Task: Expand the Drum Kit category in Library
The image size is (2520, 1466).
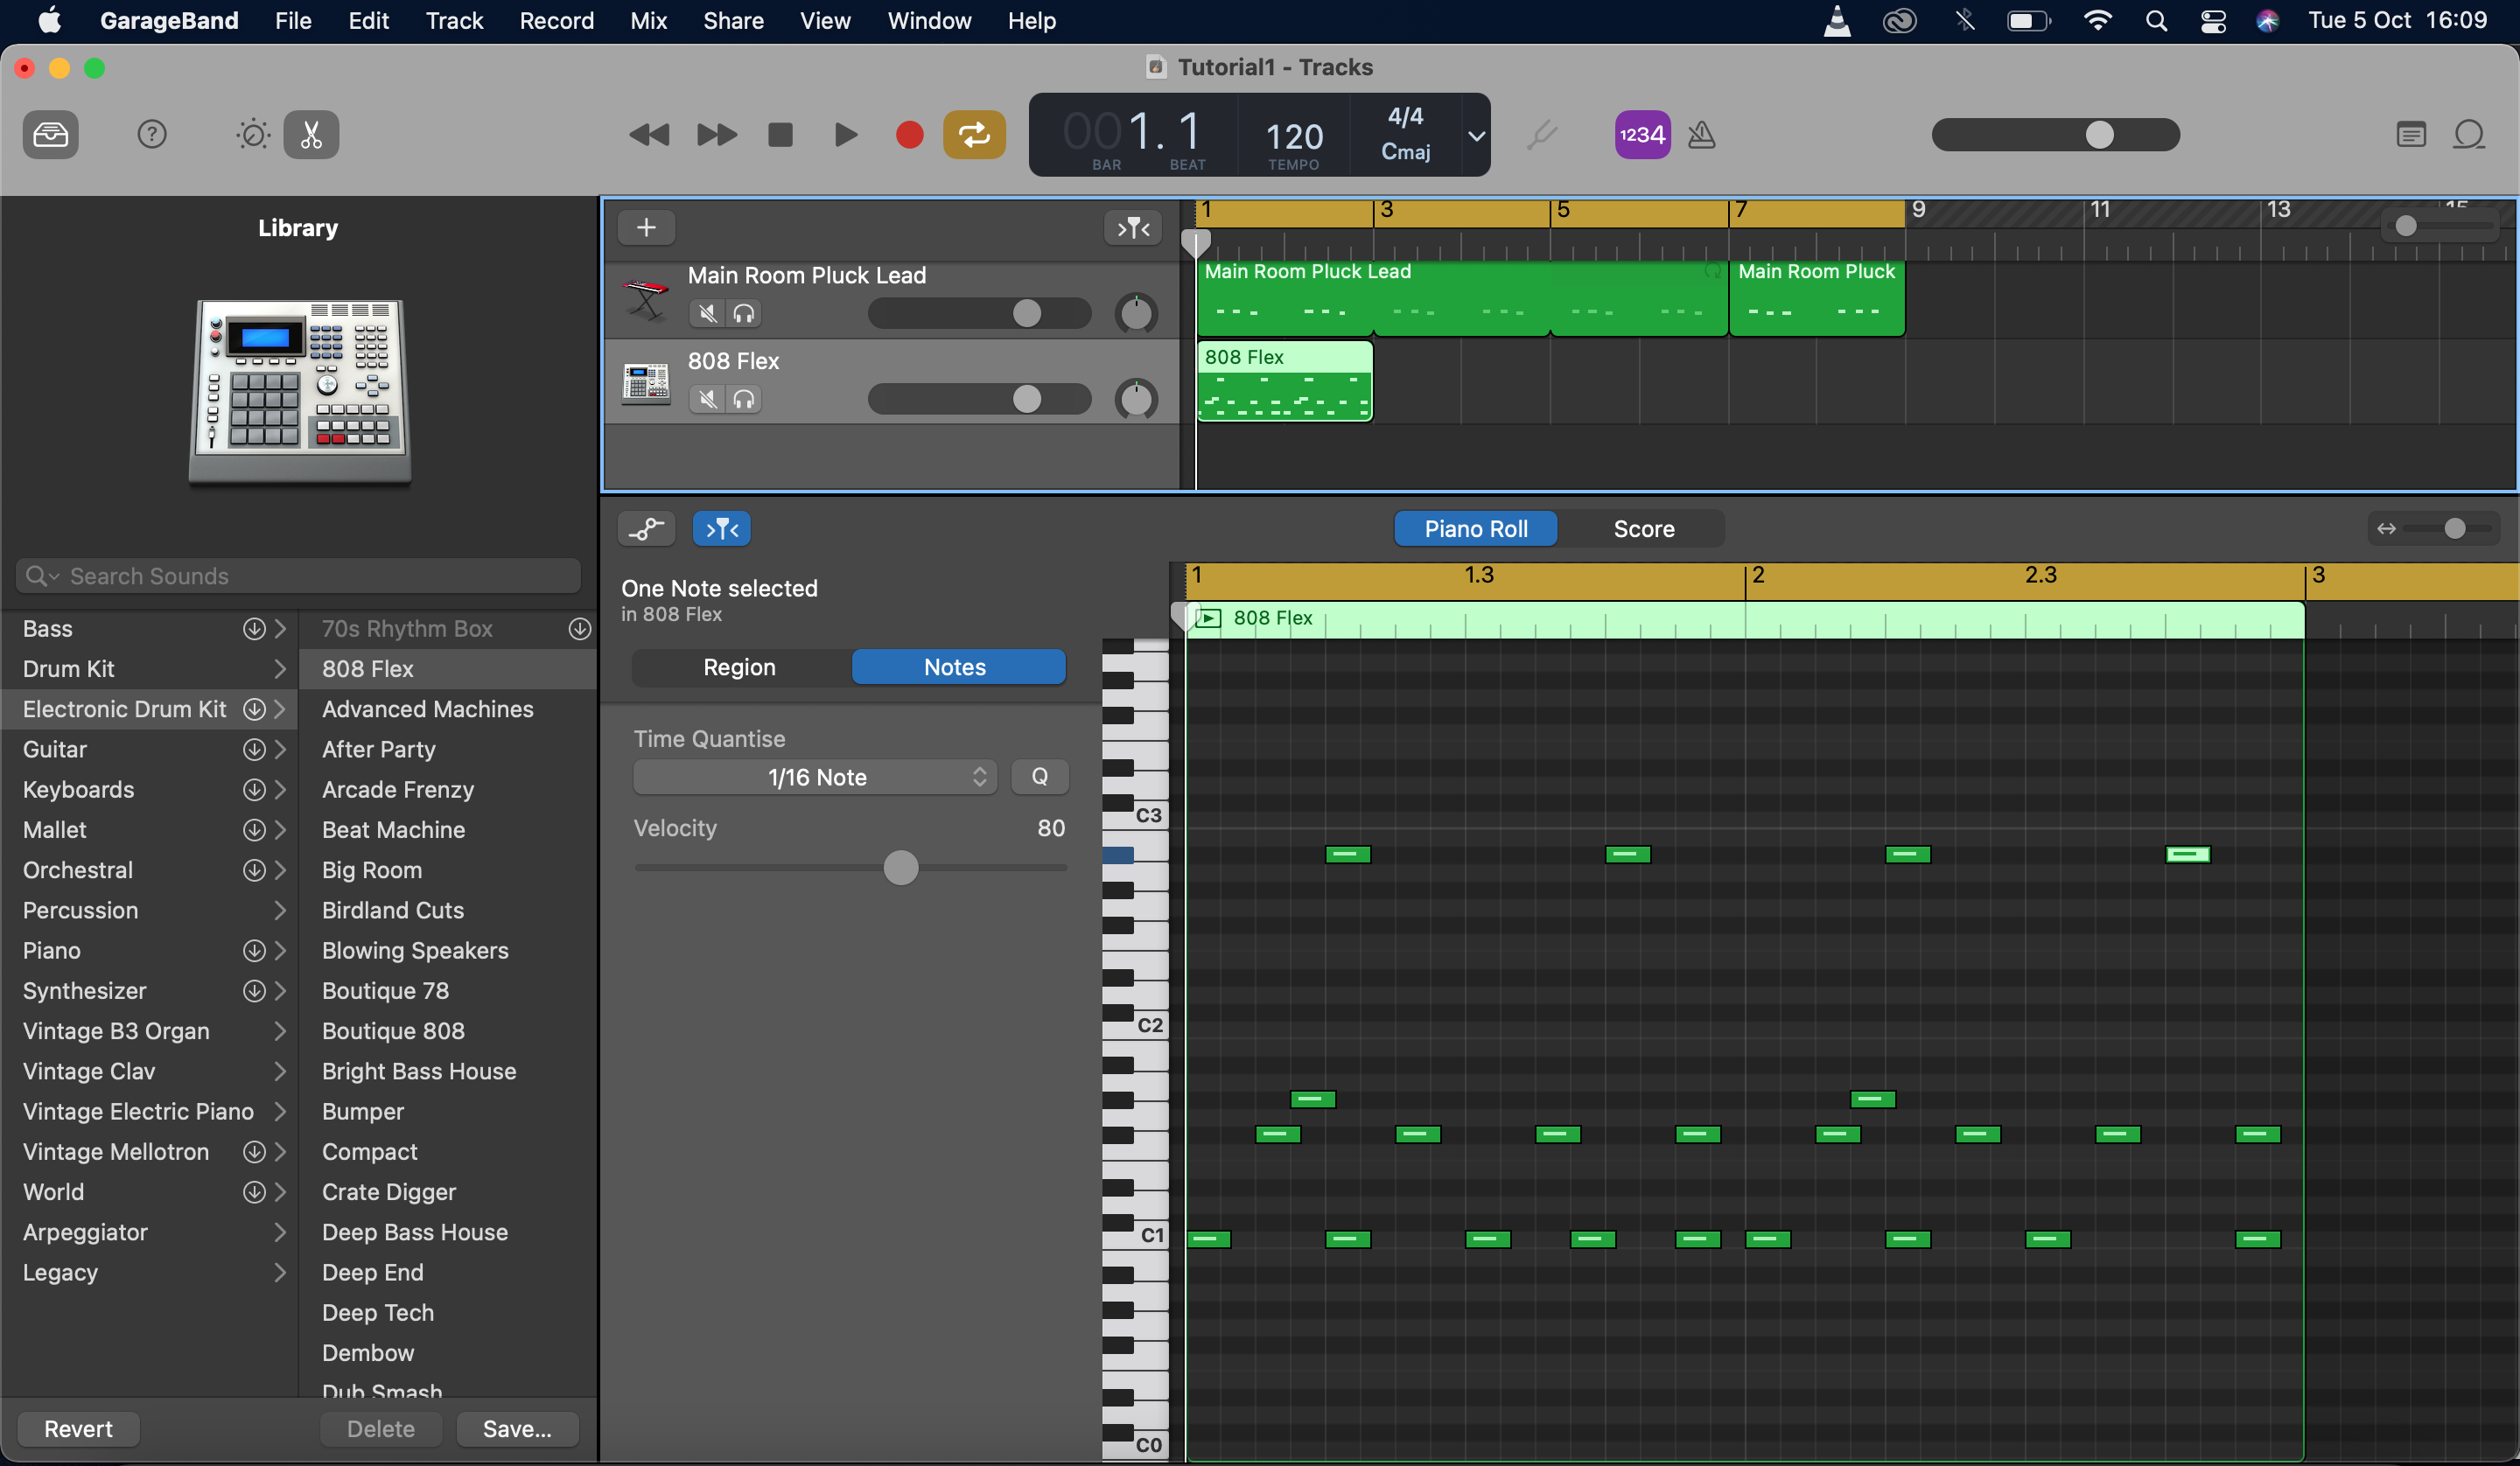Action: coord(281,668)
